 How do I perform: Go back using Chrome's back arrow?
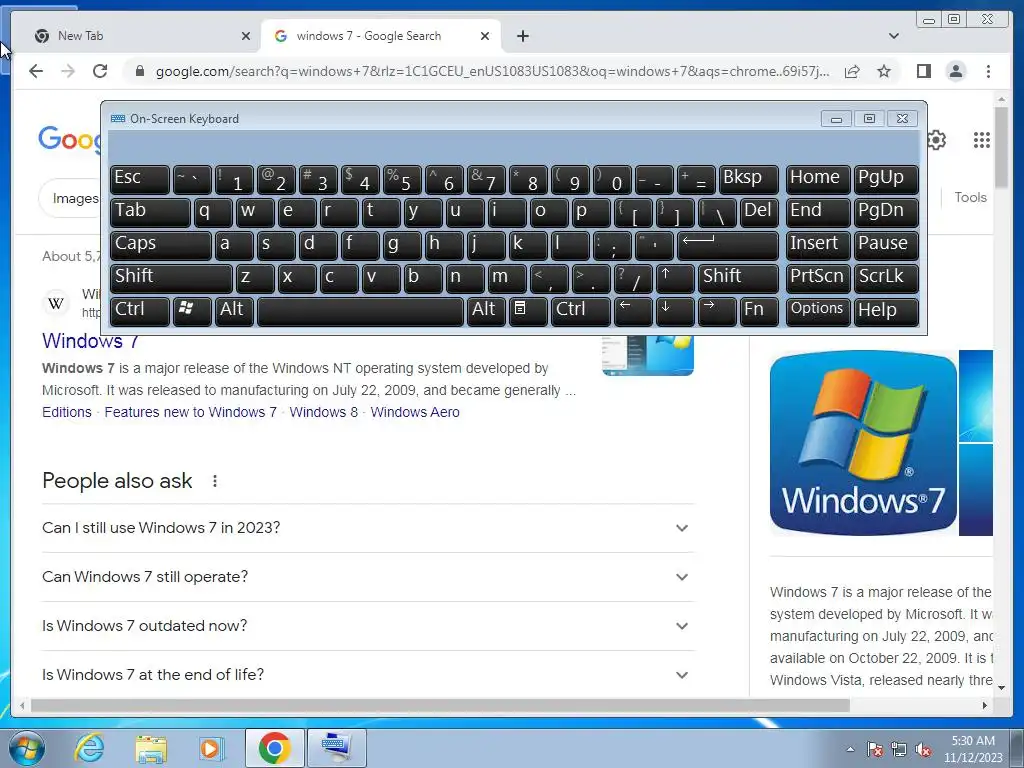click(x=36, y=71)
